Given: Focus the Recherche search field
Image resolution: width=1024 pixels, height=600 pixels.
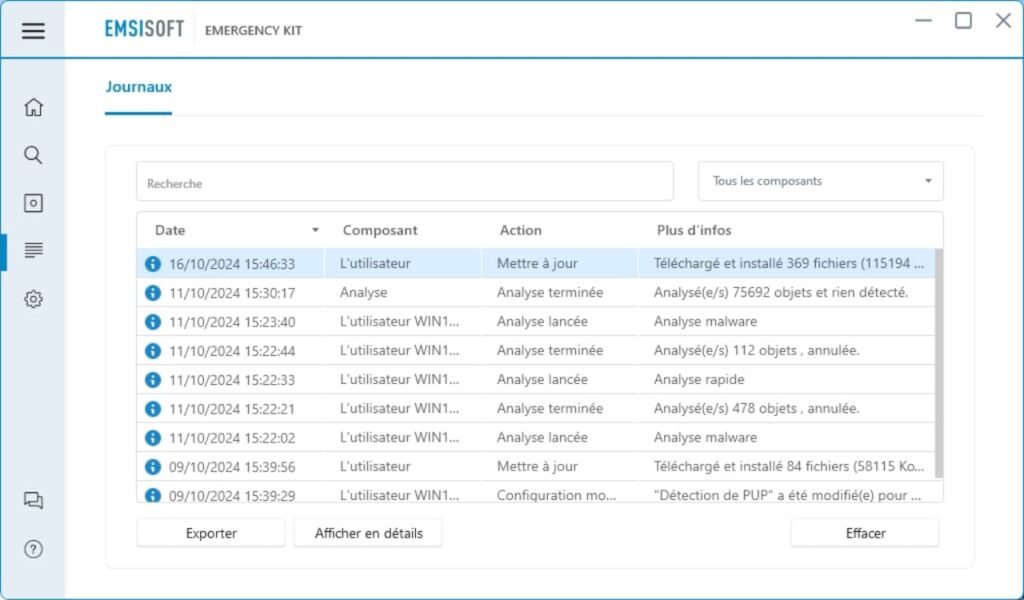Looking at the screenshot, I should point(404,183).
